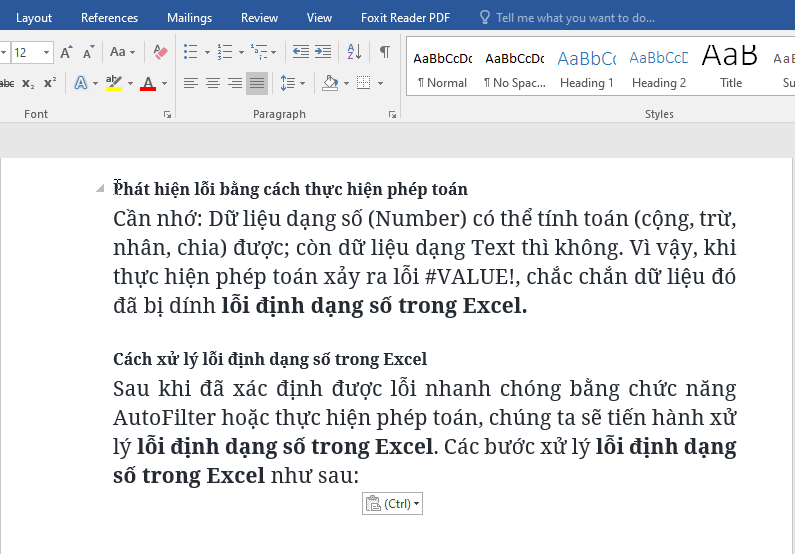The height and width of the screenshot is (554, 795).
Task: Align text left
Action: click(191, 83)
